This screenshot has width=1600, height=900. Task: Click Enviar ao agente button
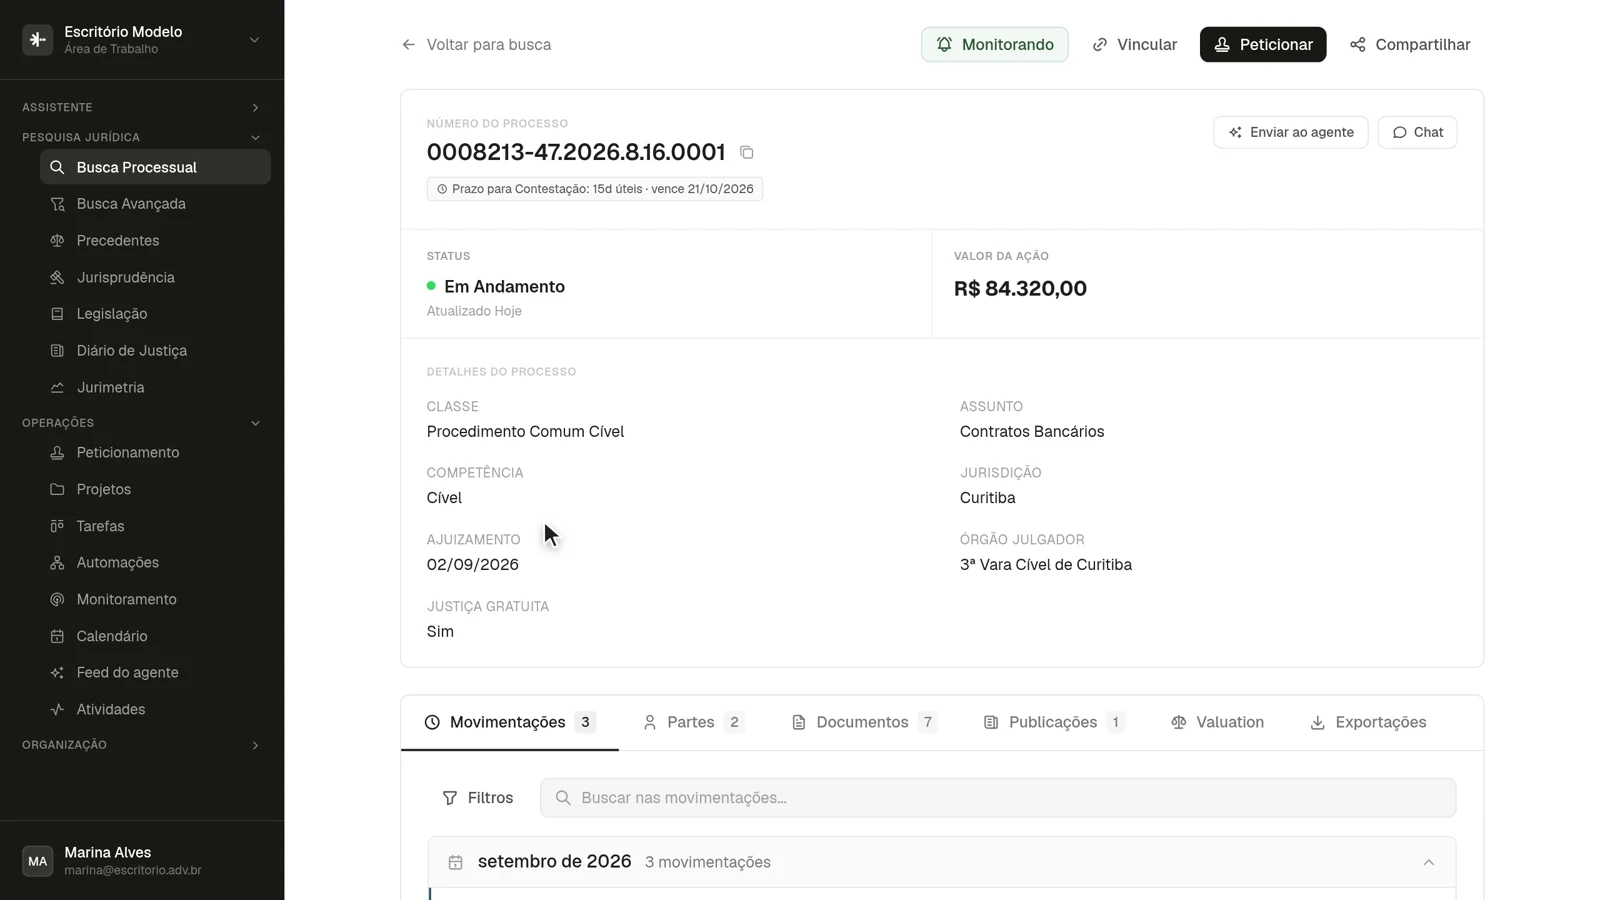click(1291, 132)
